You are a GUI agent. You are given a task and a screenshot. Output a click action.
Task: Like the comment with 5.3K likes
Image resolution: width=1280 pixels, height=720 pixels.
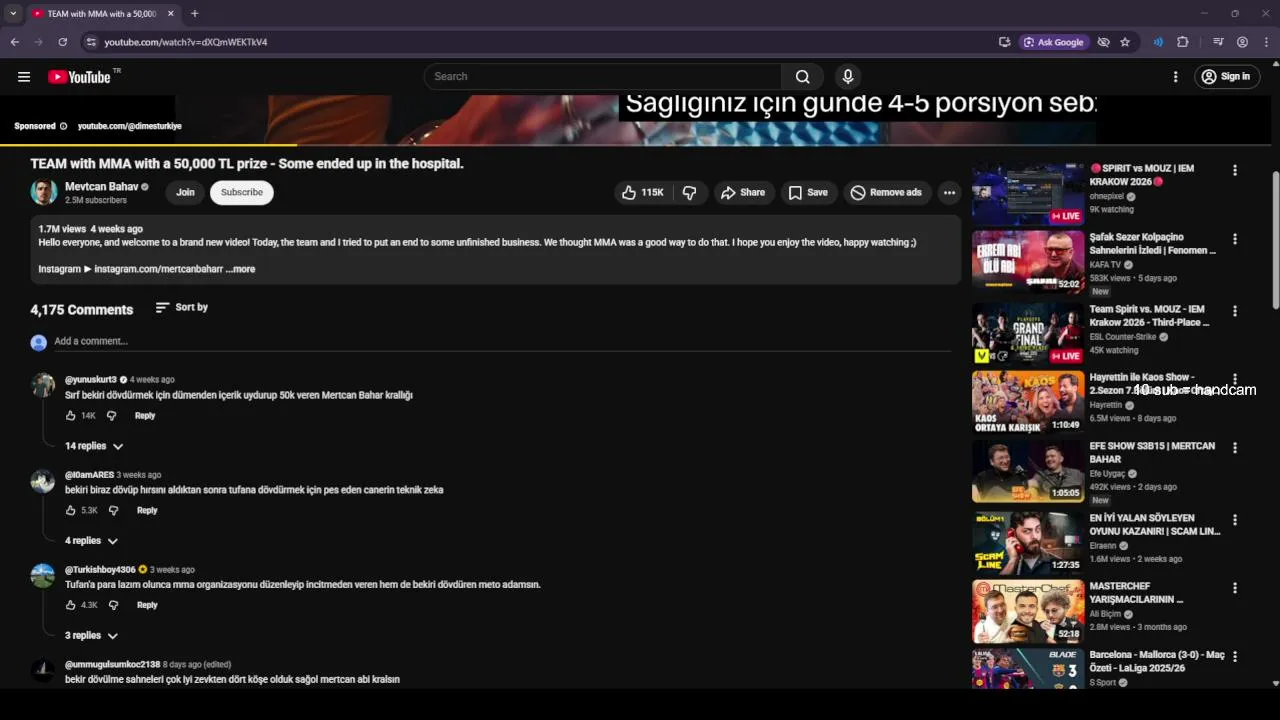tap(71, 511)
